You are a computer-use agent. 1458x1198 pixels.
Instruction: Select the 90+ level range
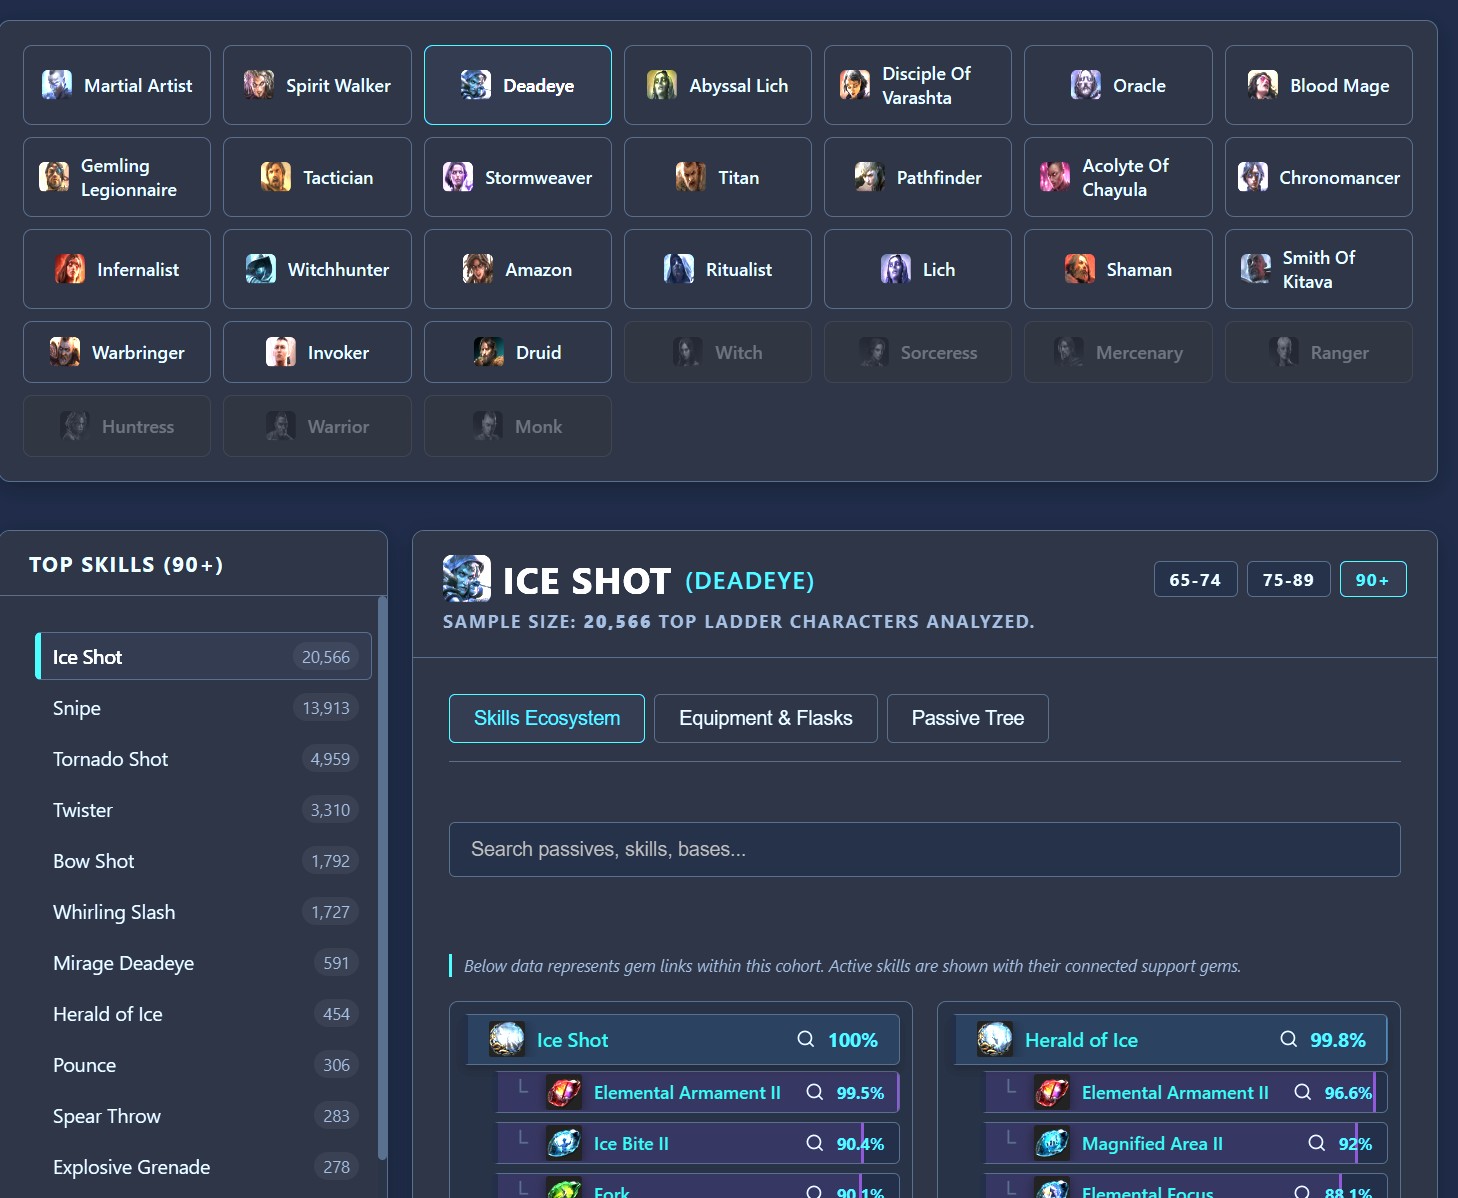coord(1373,579)
